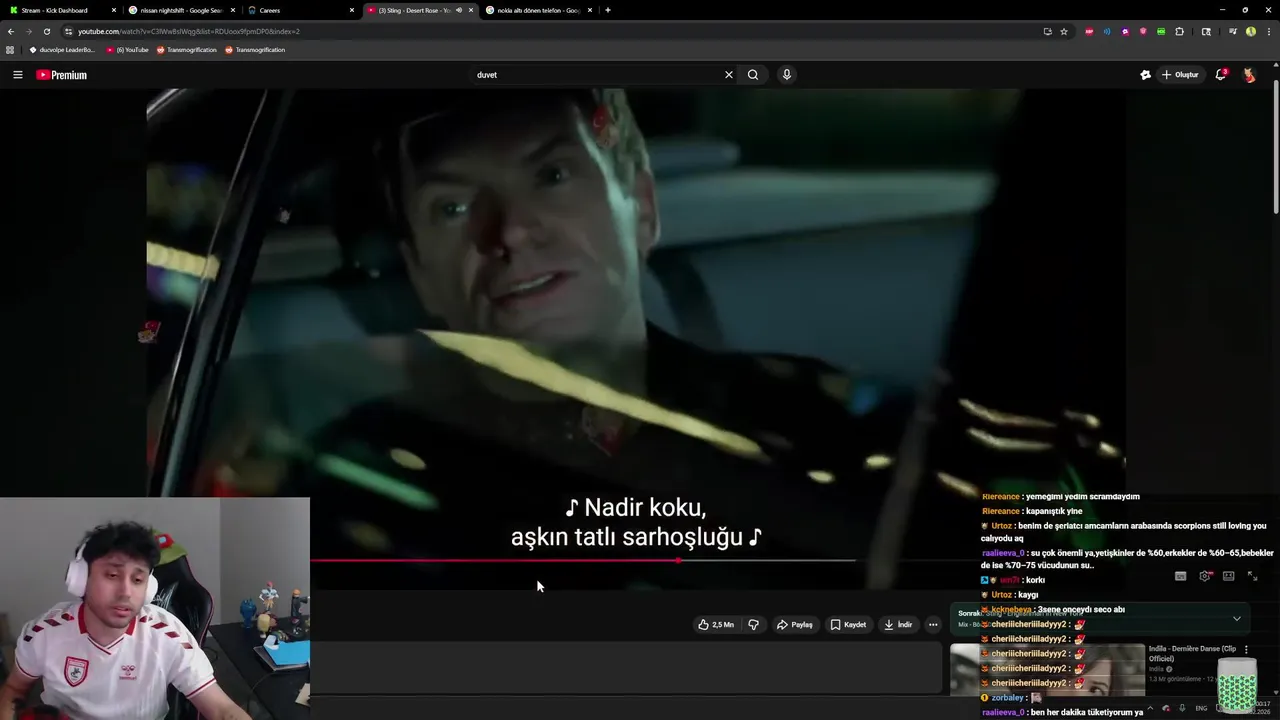1280x720 pixels.
Task: Dislike the video
Action: [754, 625]
